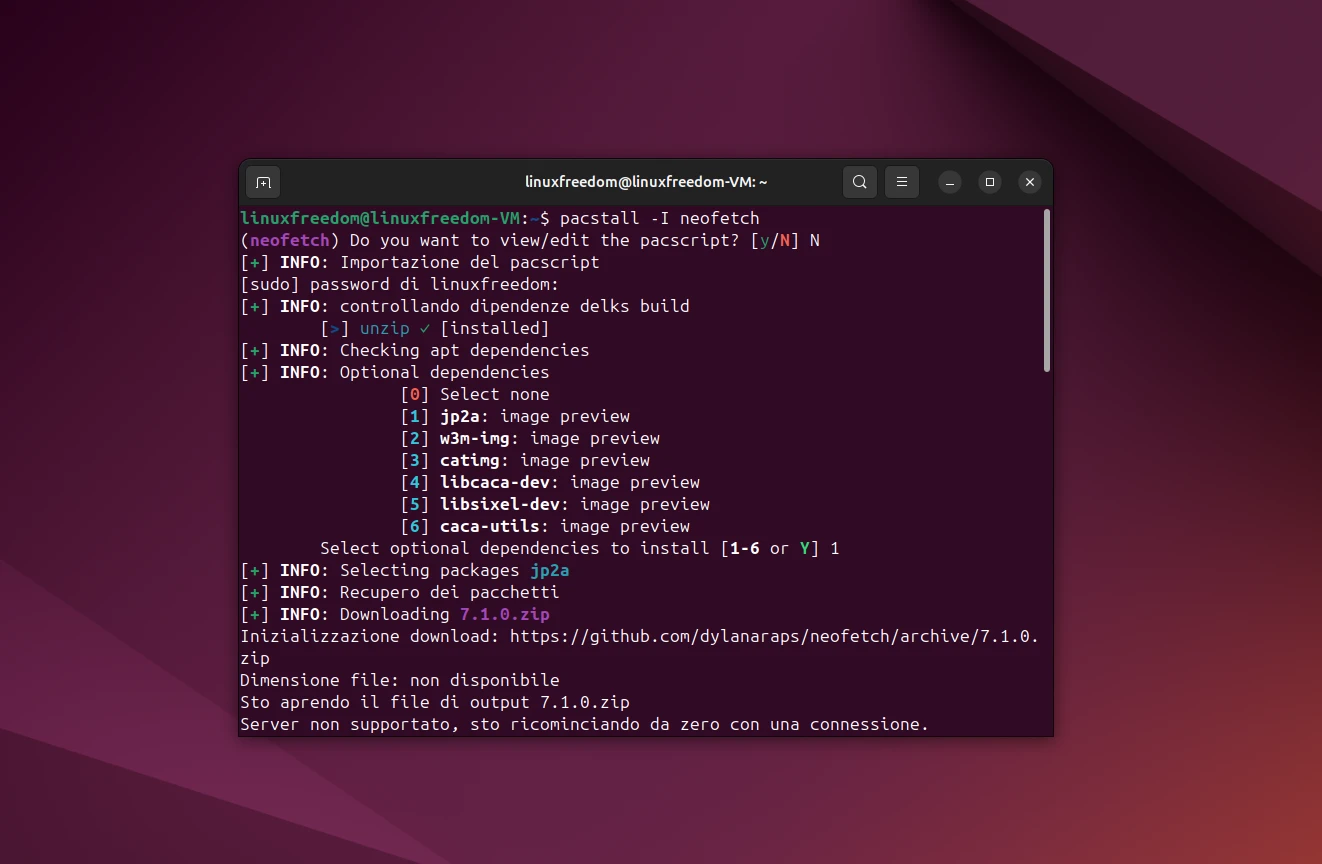The height and width of the screenshot is (864, 1322).
Task: Click the terminal search magnifier icon
Action: [x=859, y=182]
